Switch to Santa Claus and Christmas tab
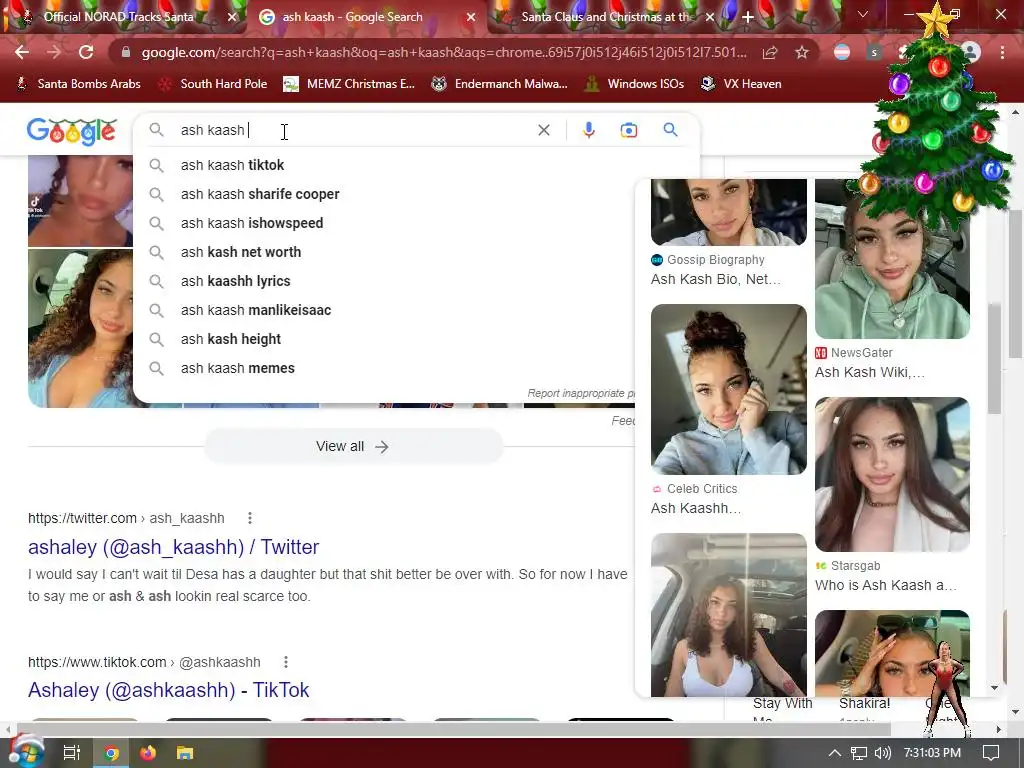The image size is (1024, 768). pyautogui.click(x=605, y=17)
